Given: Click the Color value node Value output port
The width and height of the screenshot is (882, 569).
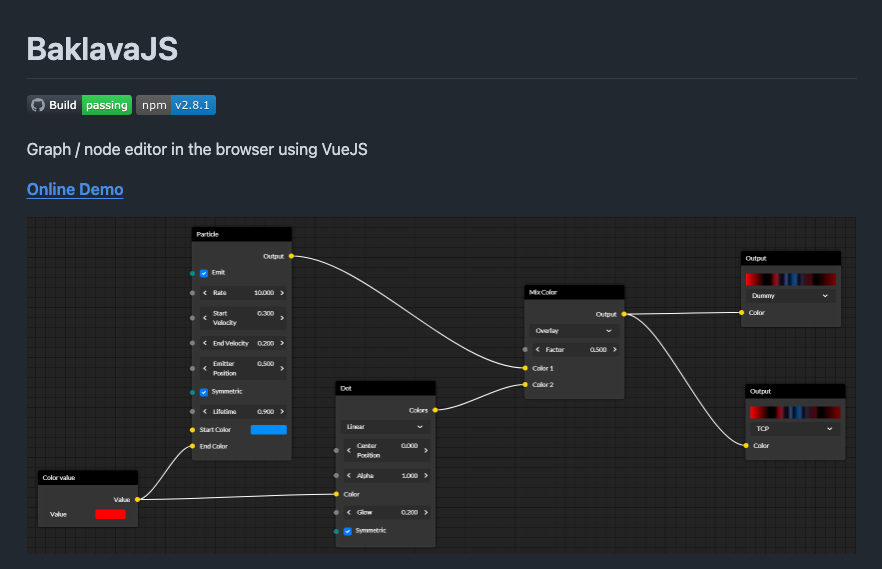Looking at the screenshot, I should (x=137, y=500).
